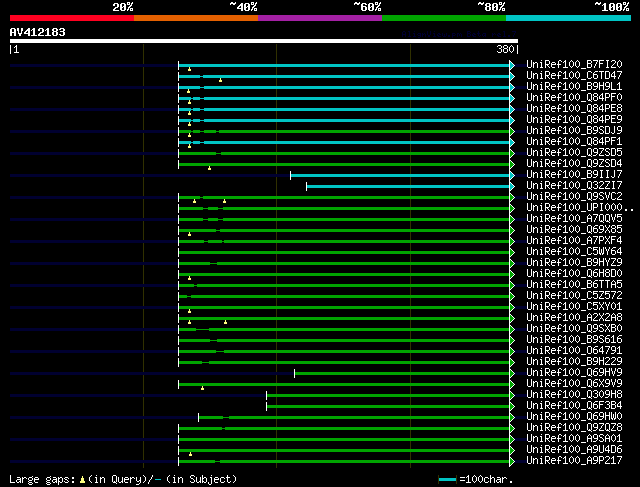Click the yellow gap marker below the Q69X85 bar
The height and width of the screenshot is (487, 640).
tap(189, 234)
